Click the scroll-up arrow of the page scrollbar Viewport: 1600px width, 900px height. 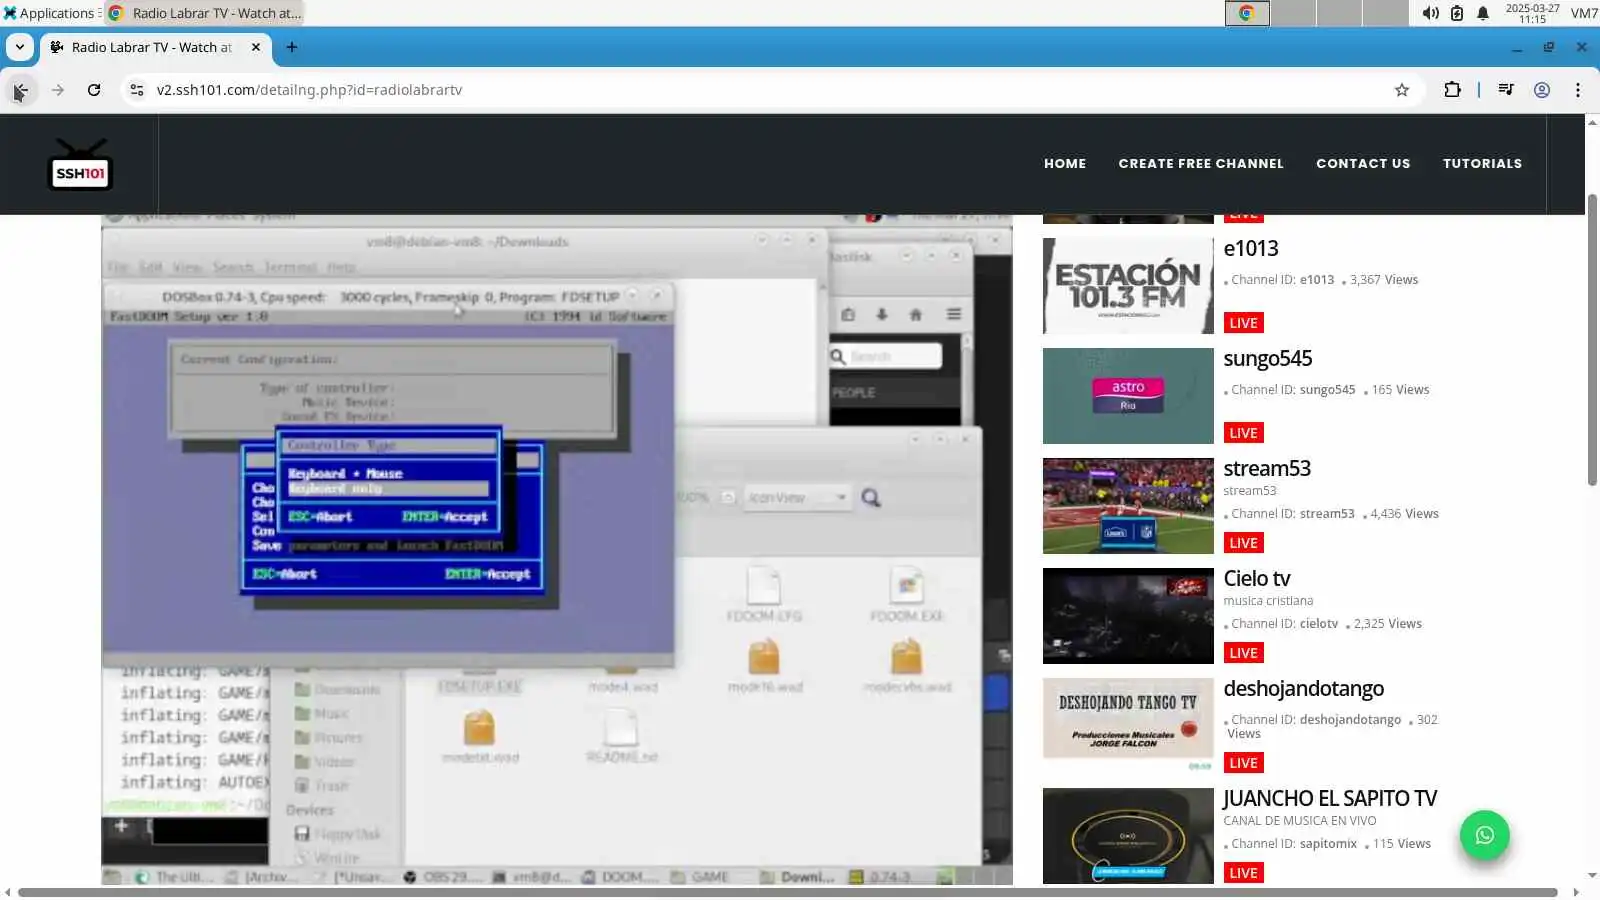[x=1592, y=122]
